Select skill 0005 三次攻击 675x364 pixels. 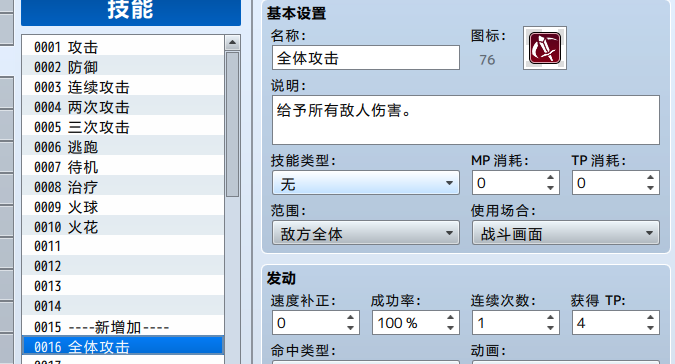123,125
